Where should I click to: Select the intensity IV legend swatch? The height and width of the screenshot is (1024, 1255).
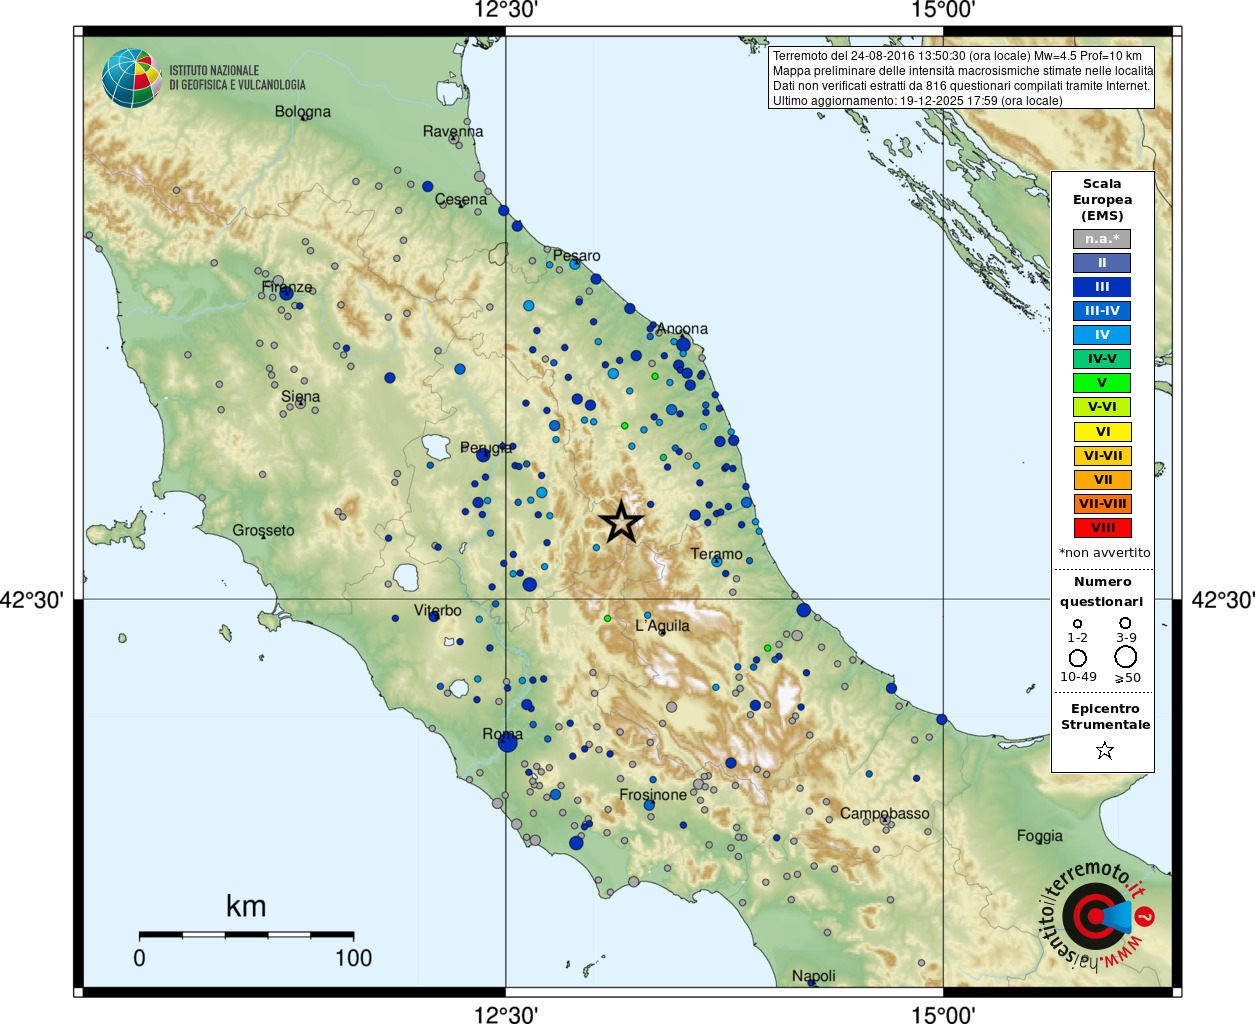click(1102, 335)
